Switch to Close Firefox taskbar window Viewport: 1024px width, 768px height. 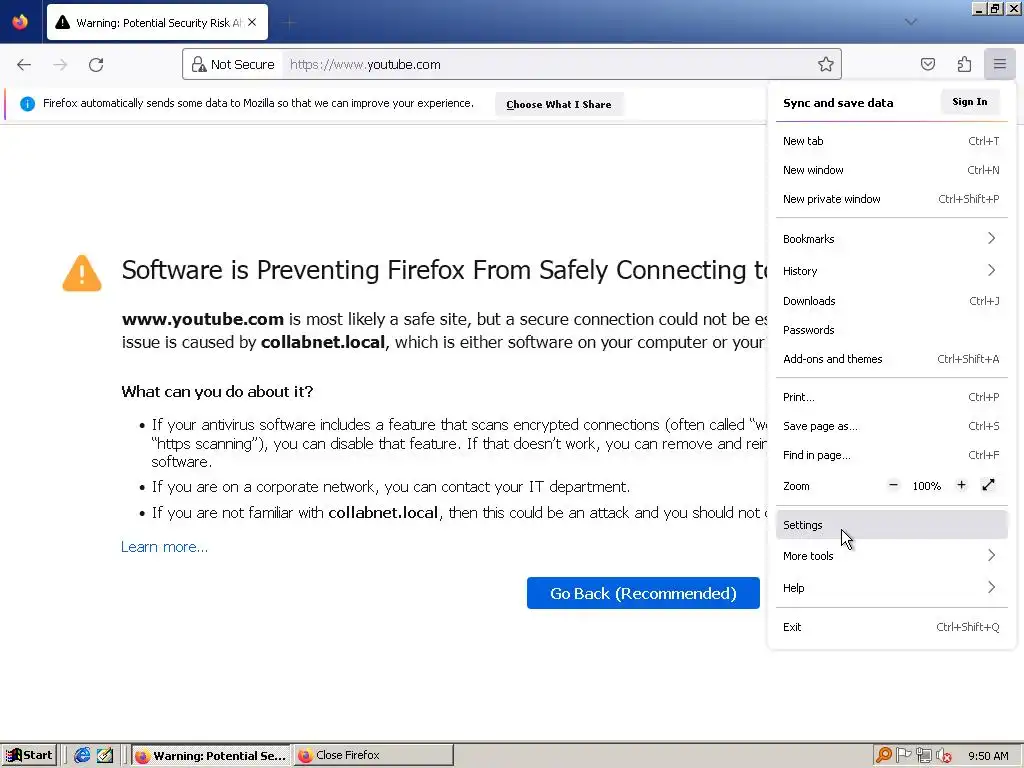tap(374, 755)
